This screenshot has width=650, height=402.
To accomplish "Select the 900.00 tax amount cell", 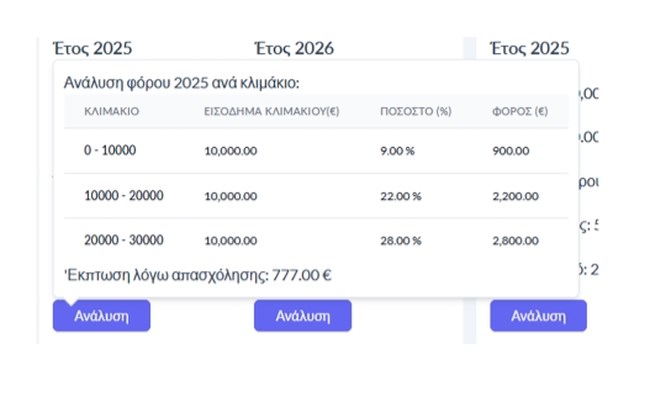I will pos(512,150).
